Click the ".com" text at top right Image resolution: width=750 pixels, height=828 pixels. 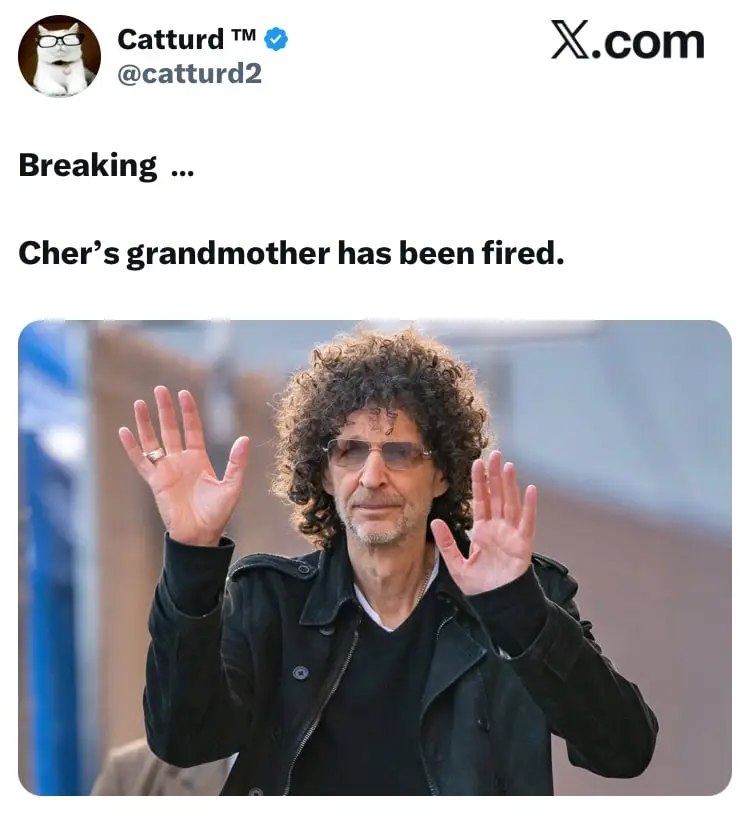(649, 42)
